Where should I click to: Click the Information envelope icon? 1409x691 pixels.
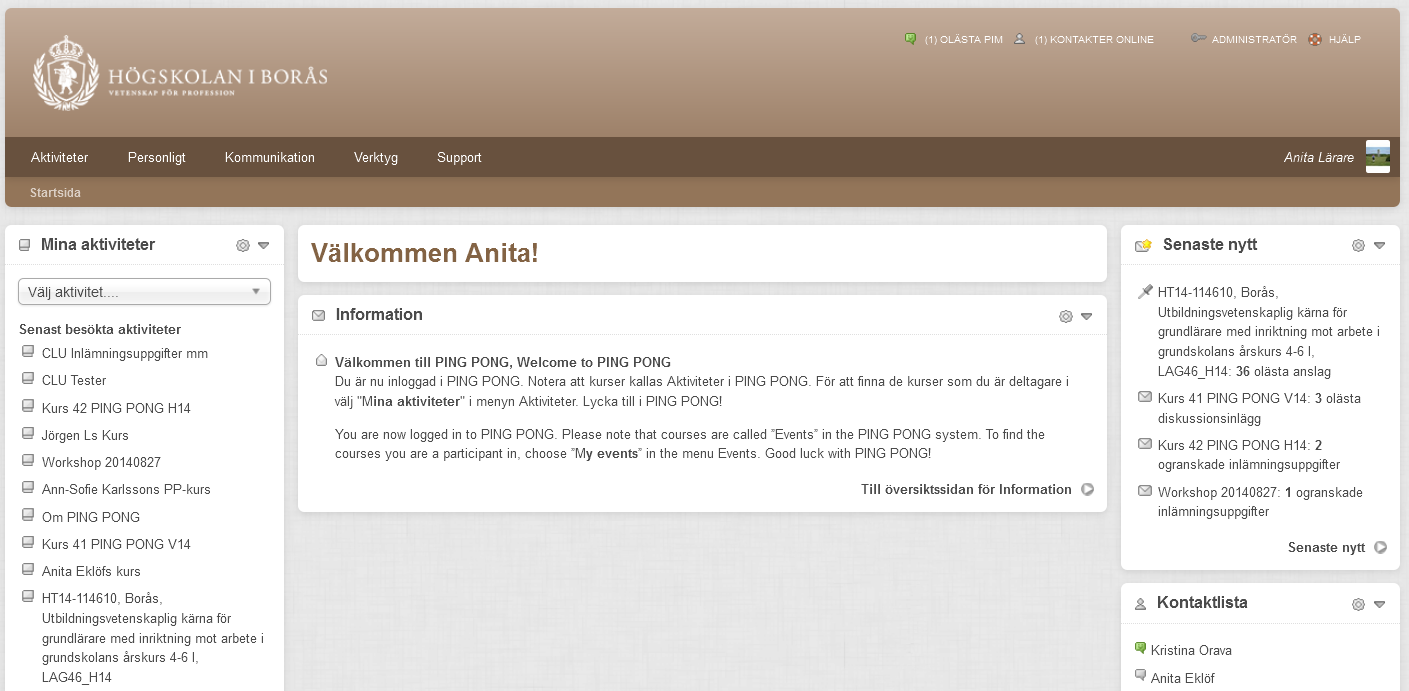(319, 315)
